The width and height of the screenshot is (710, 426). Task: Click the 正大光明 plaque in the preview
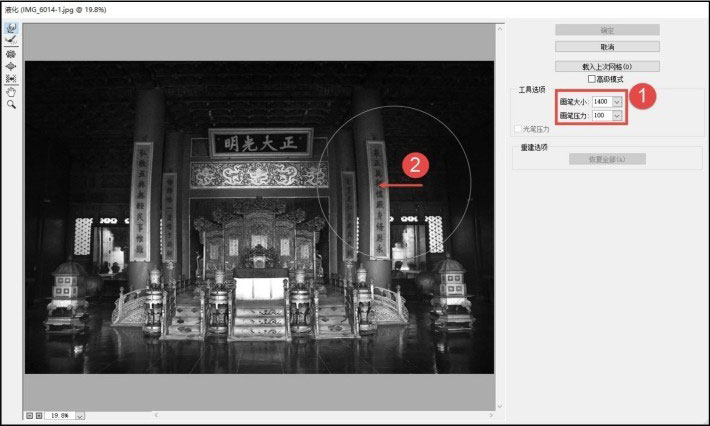click(261, 144)
